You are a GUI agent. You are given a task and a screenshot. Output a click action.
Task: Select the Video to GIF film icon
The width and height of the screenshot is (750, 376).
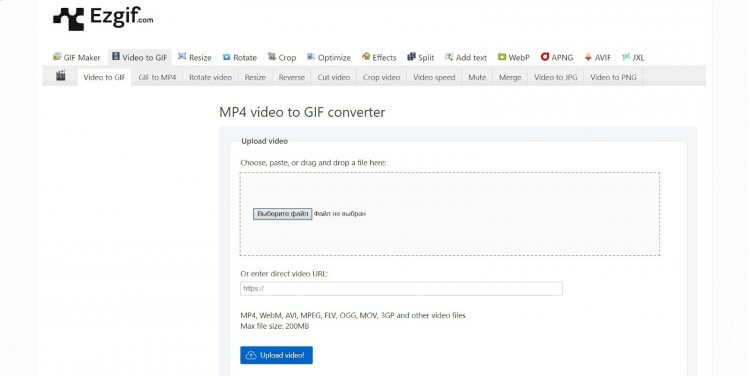click(116, 56)
